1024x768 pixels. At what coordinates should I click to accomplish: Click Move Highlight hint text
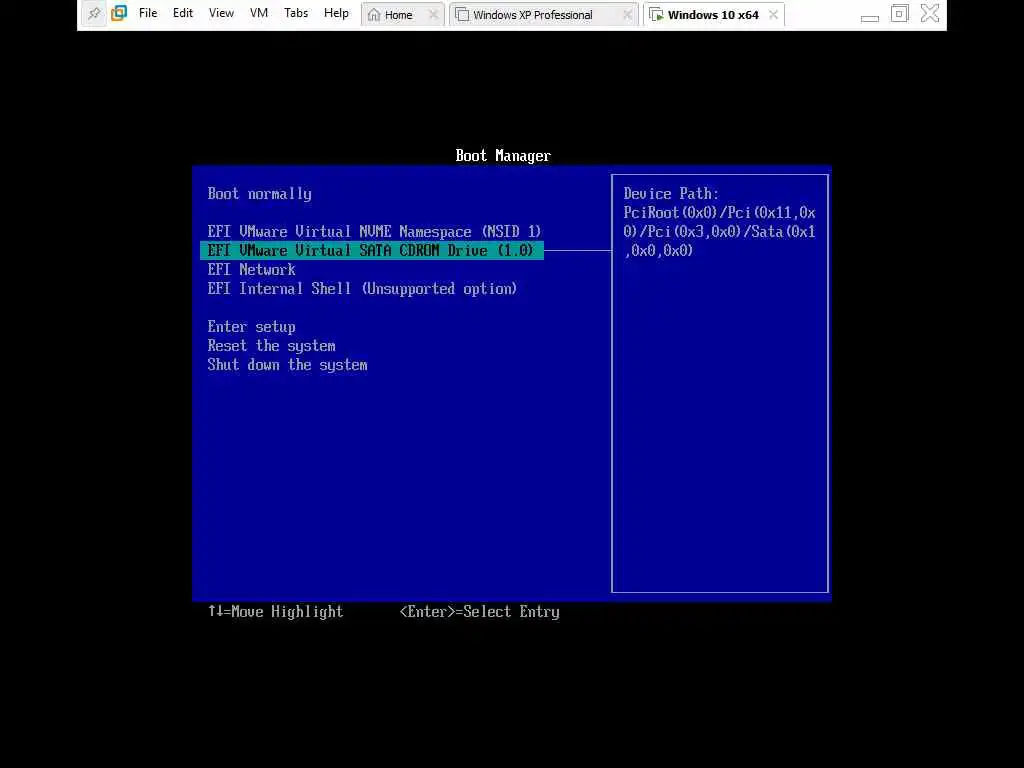[x=276, y=612]
